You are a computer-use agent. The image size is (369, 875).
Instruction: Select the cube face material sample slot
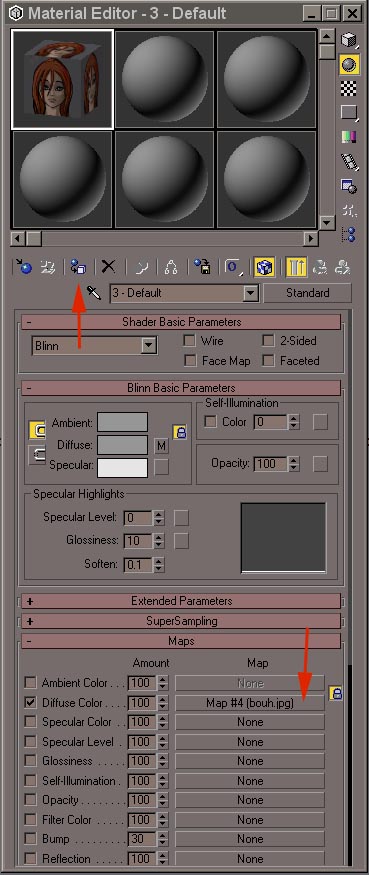click(x=62, y=79)
